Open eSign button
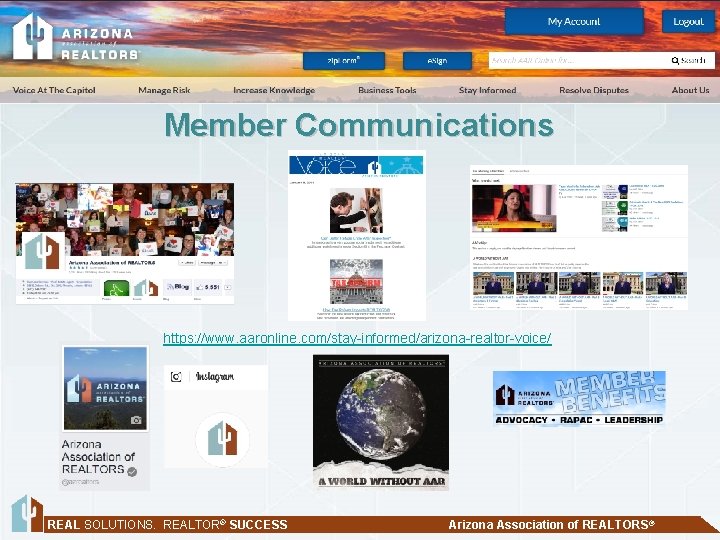This screenshot has height=540, width=720. click(x=437, y=61)
